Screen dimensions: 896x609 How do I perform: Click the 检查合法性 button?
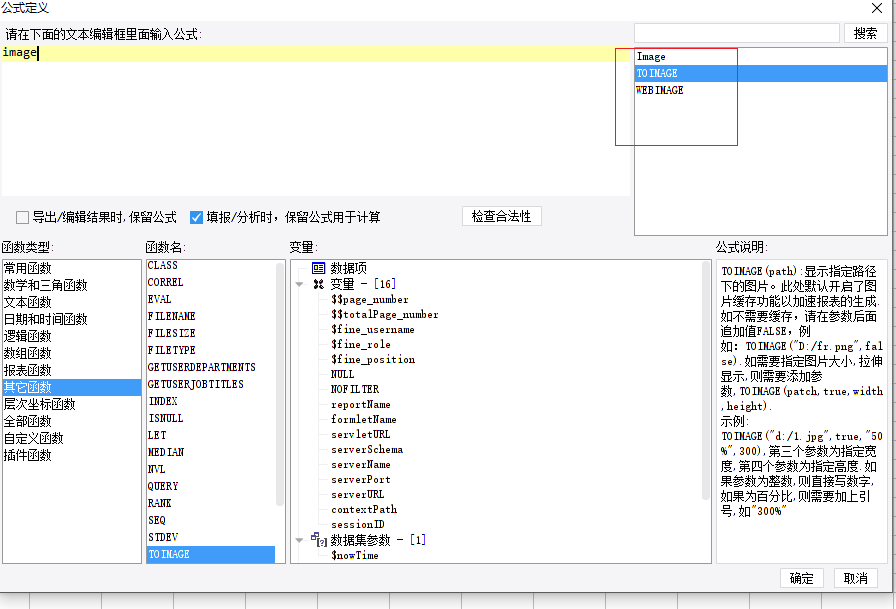[x=501, y=217]
